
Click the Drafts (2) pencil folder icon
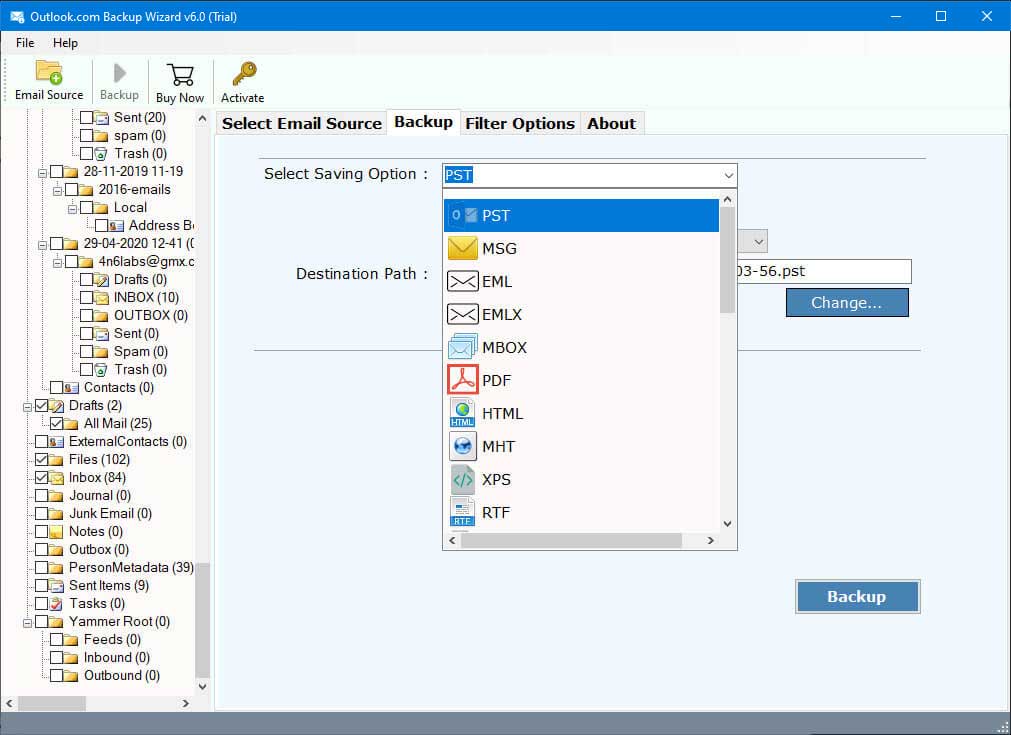(x=57, y=406)
